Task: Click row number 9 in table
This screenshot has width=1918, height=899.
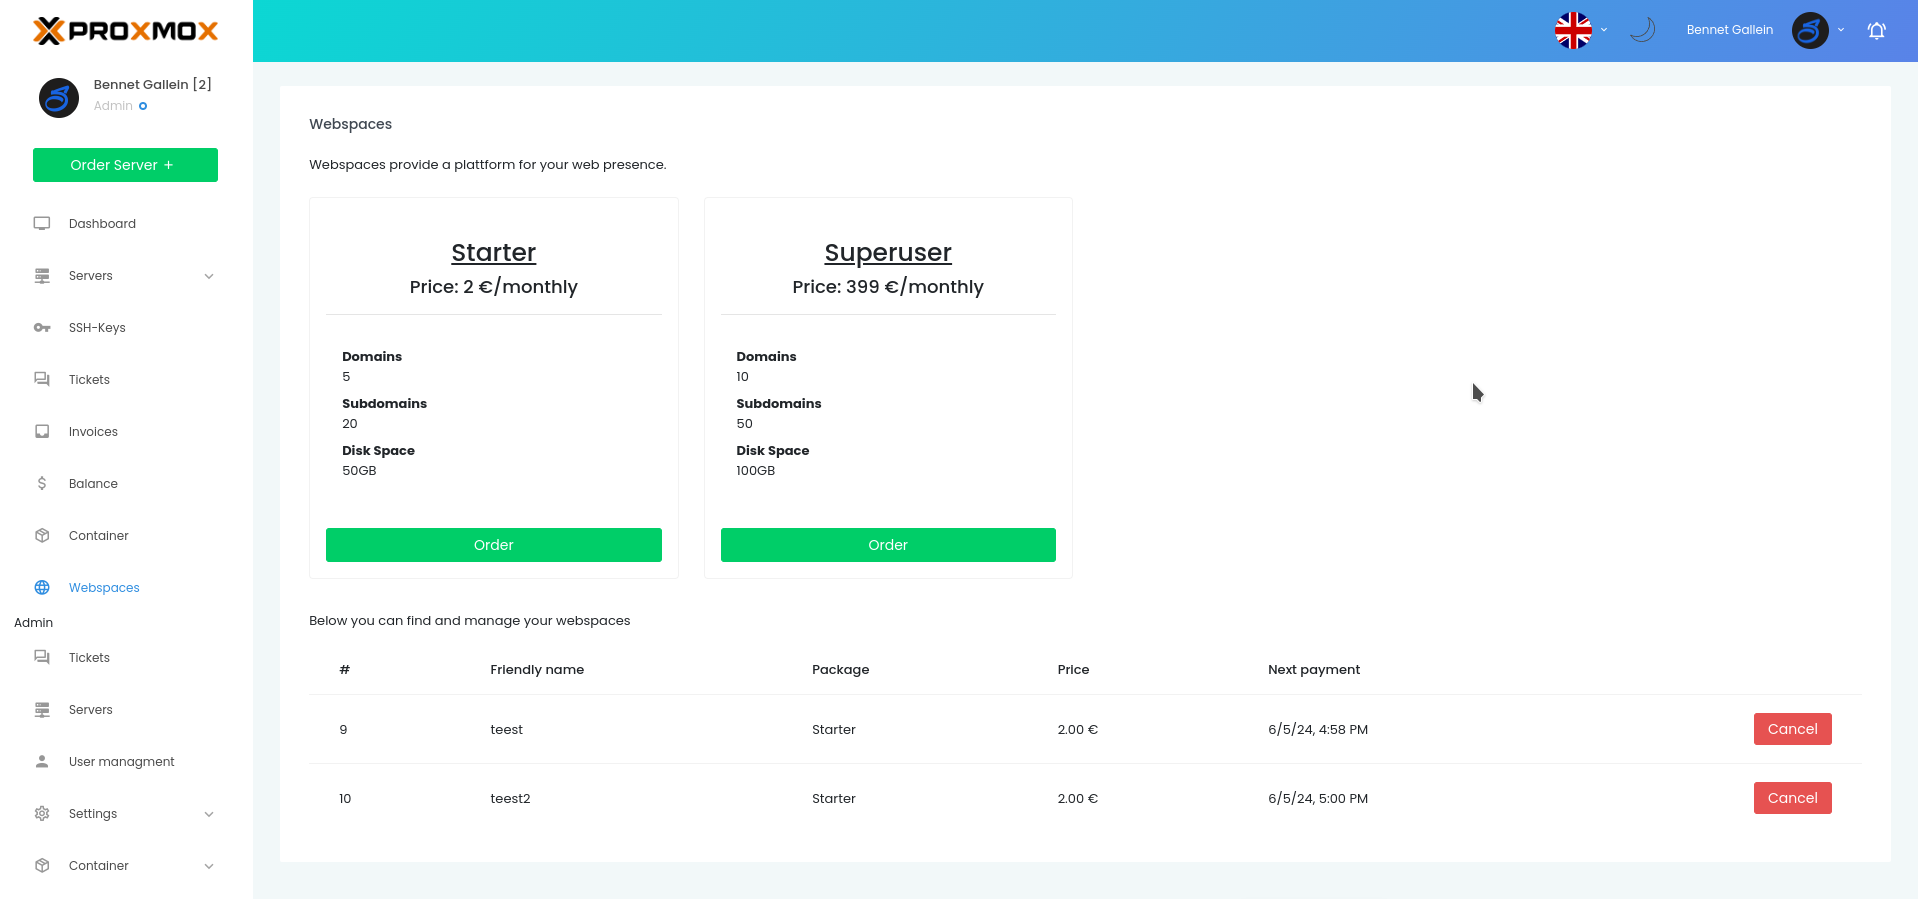Action: point(343,730)
